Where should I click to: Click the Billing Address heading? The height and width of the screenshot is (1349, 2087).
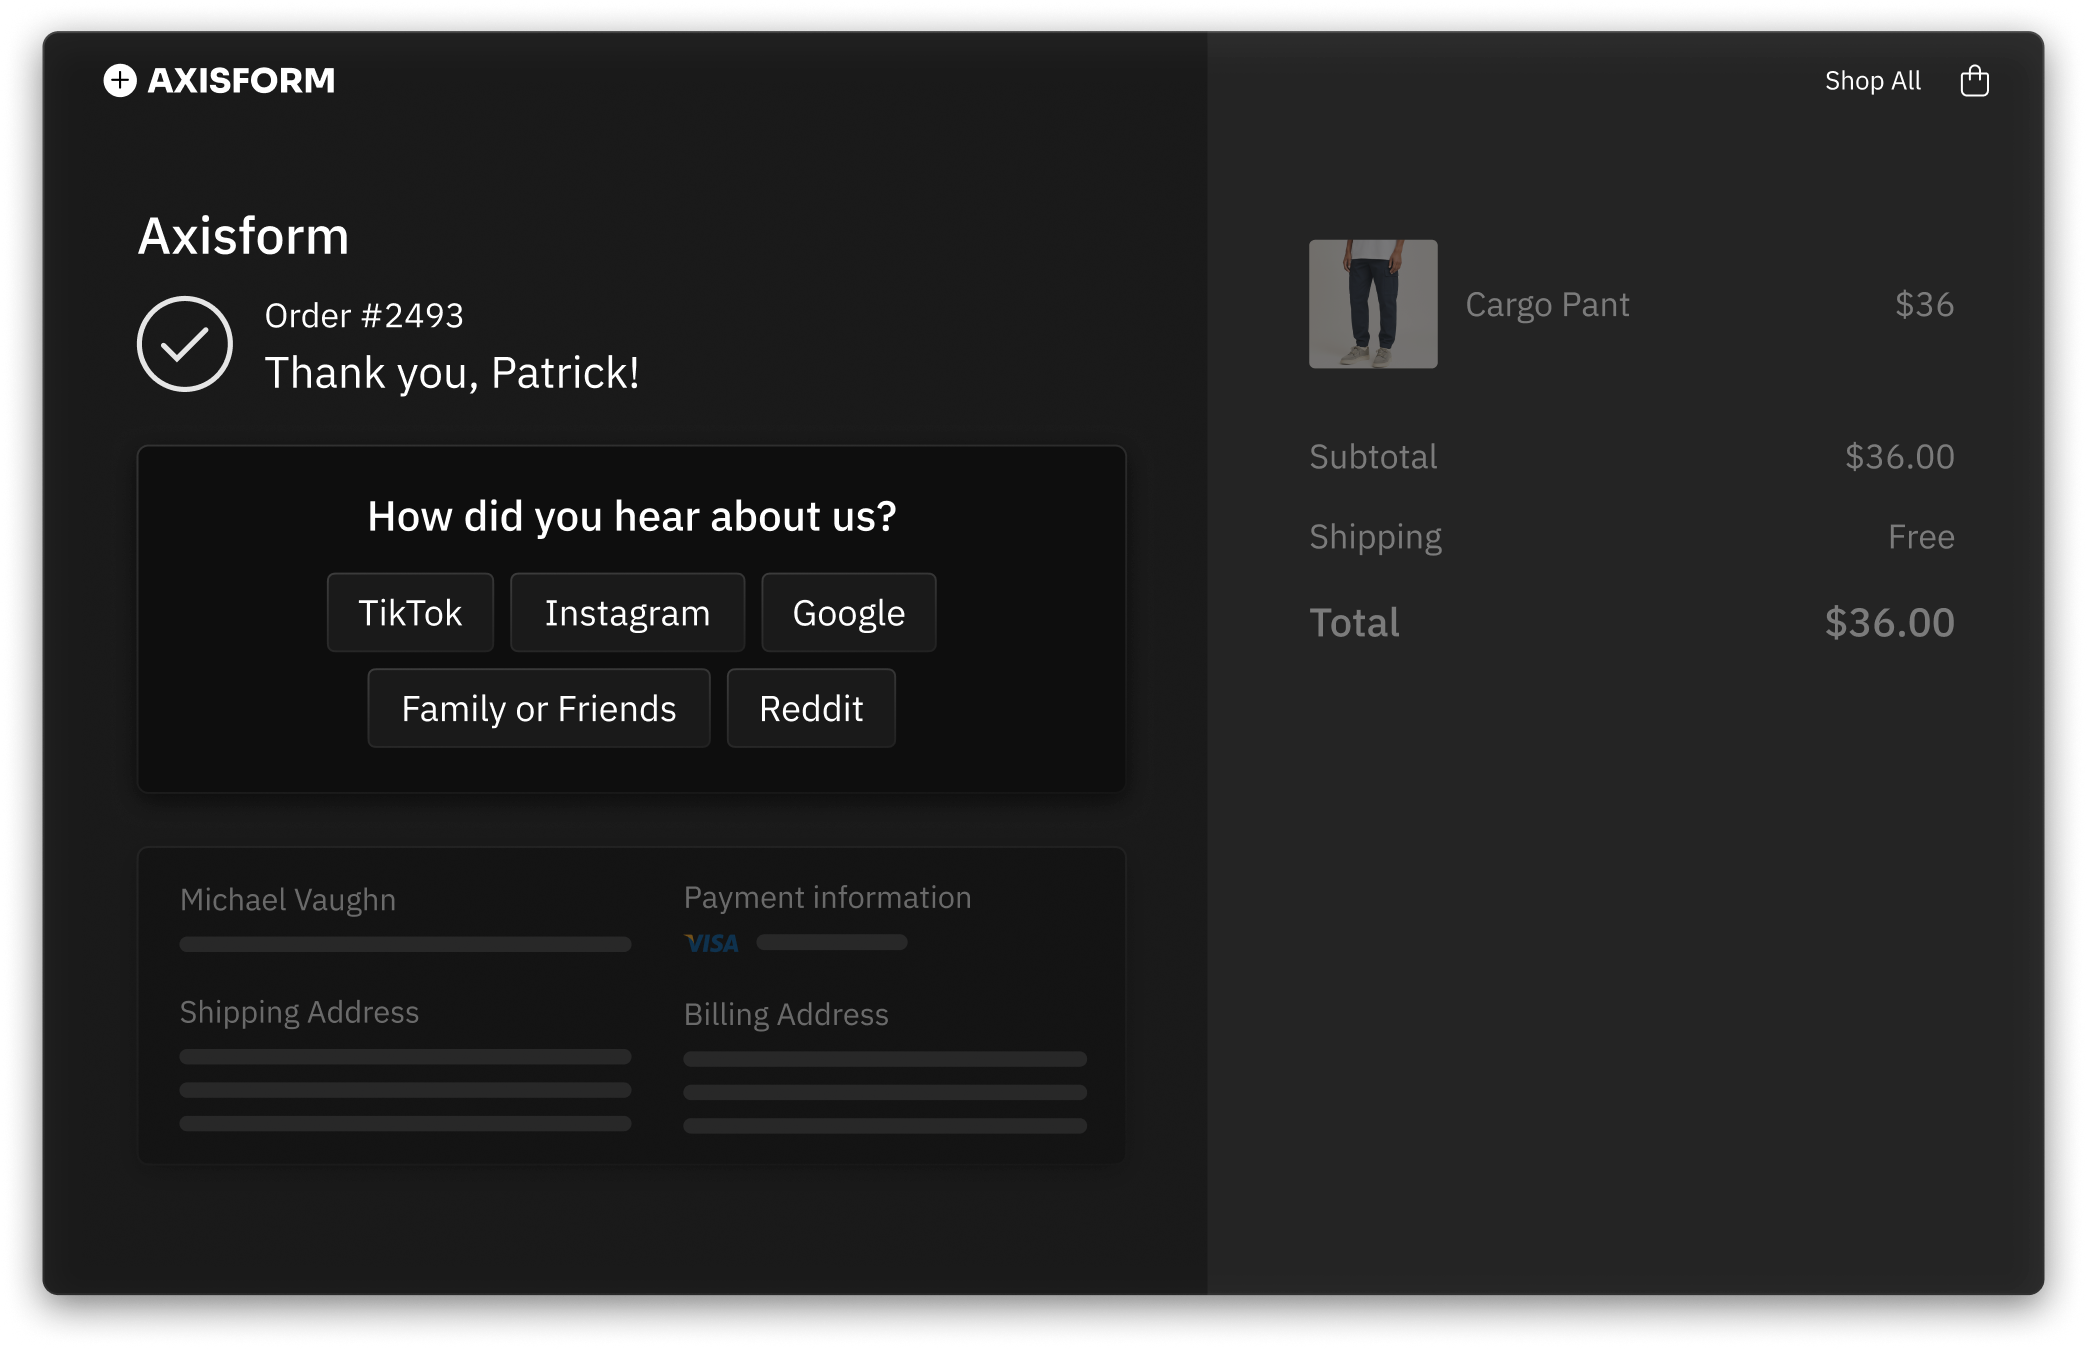[x=786, y=1014]
